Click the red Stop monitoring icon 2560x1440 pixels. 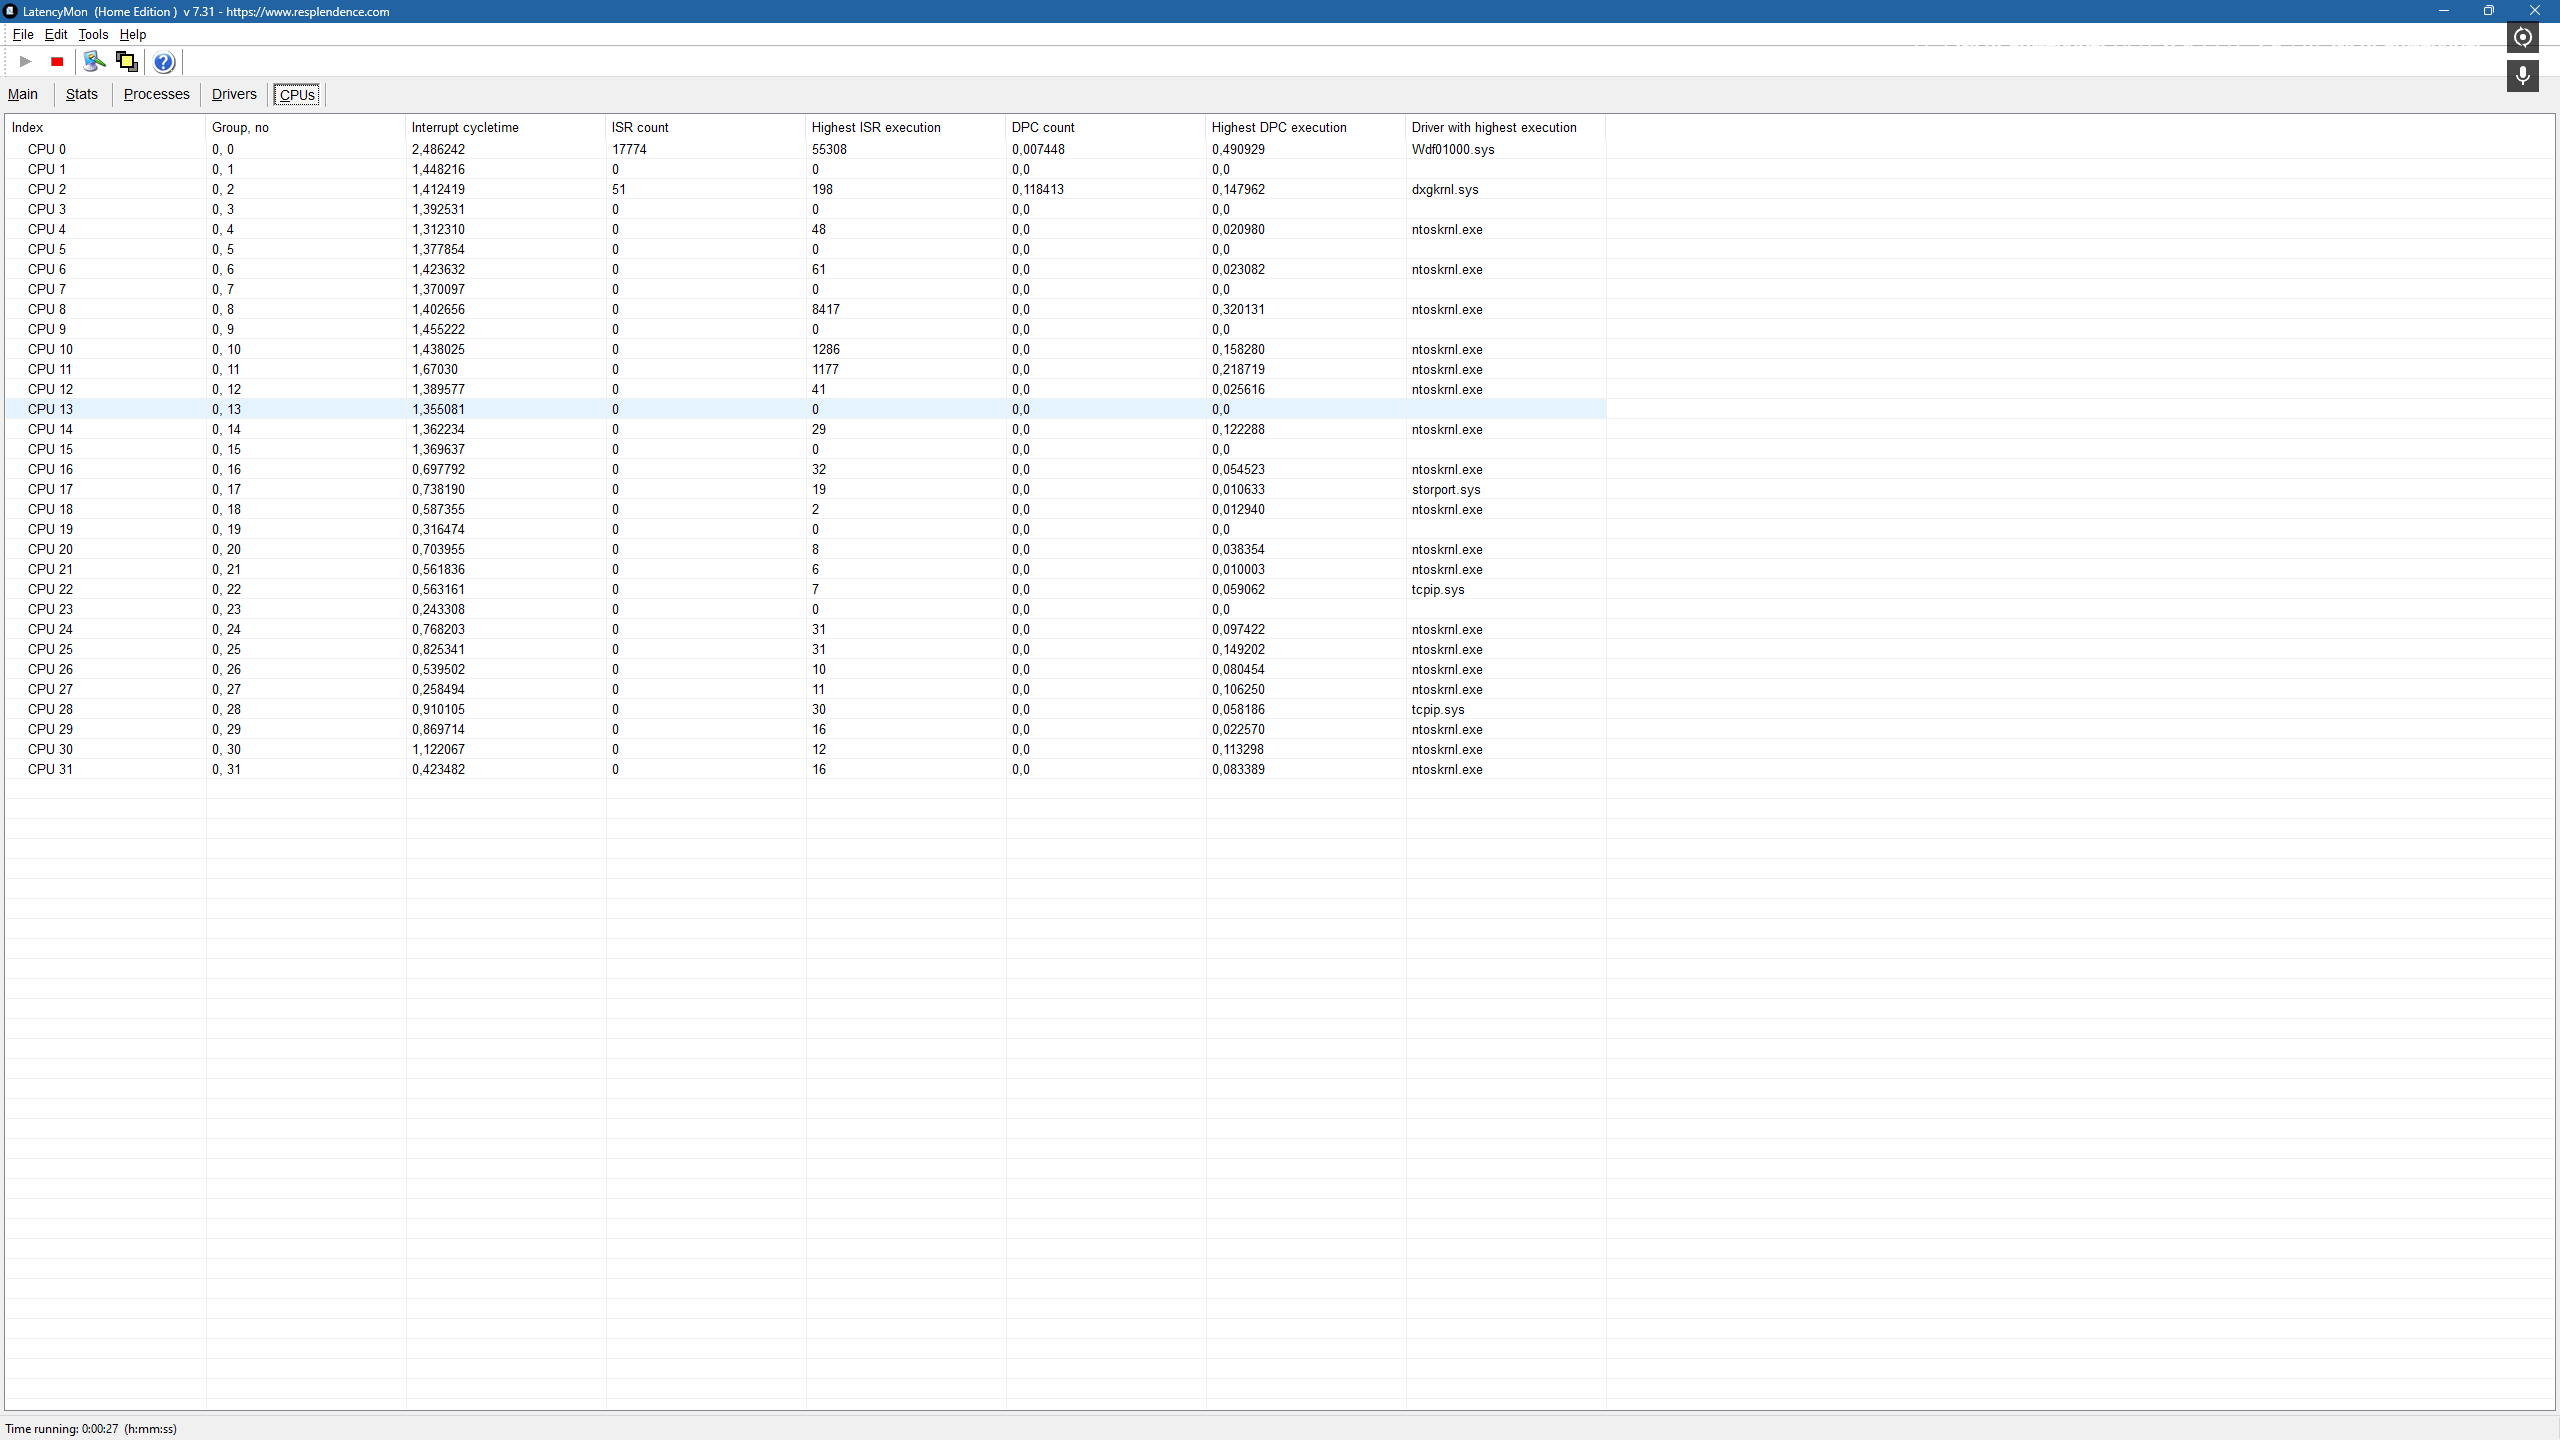point(57,62)
